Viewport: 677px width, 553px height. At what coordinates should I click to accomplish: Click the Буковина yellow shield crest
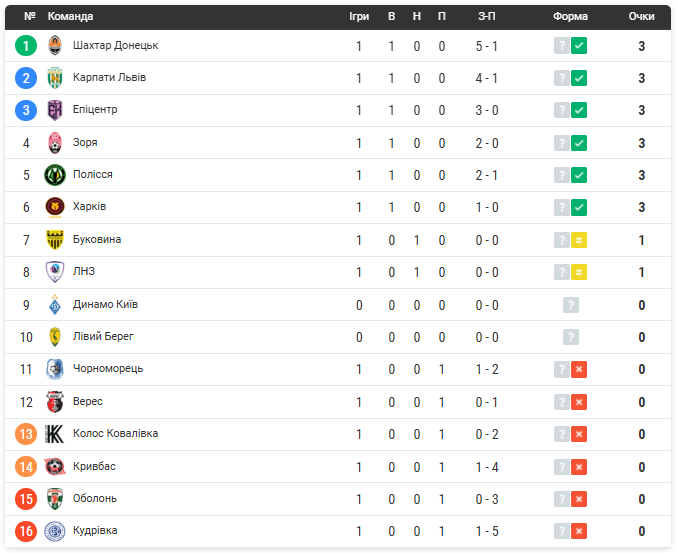55,240
